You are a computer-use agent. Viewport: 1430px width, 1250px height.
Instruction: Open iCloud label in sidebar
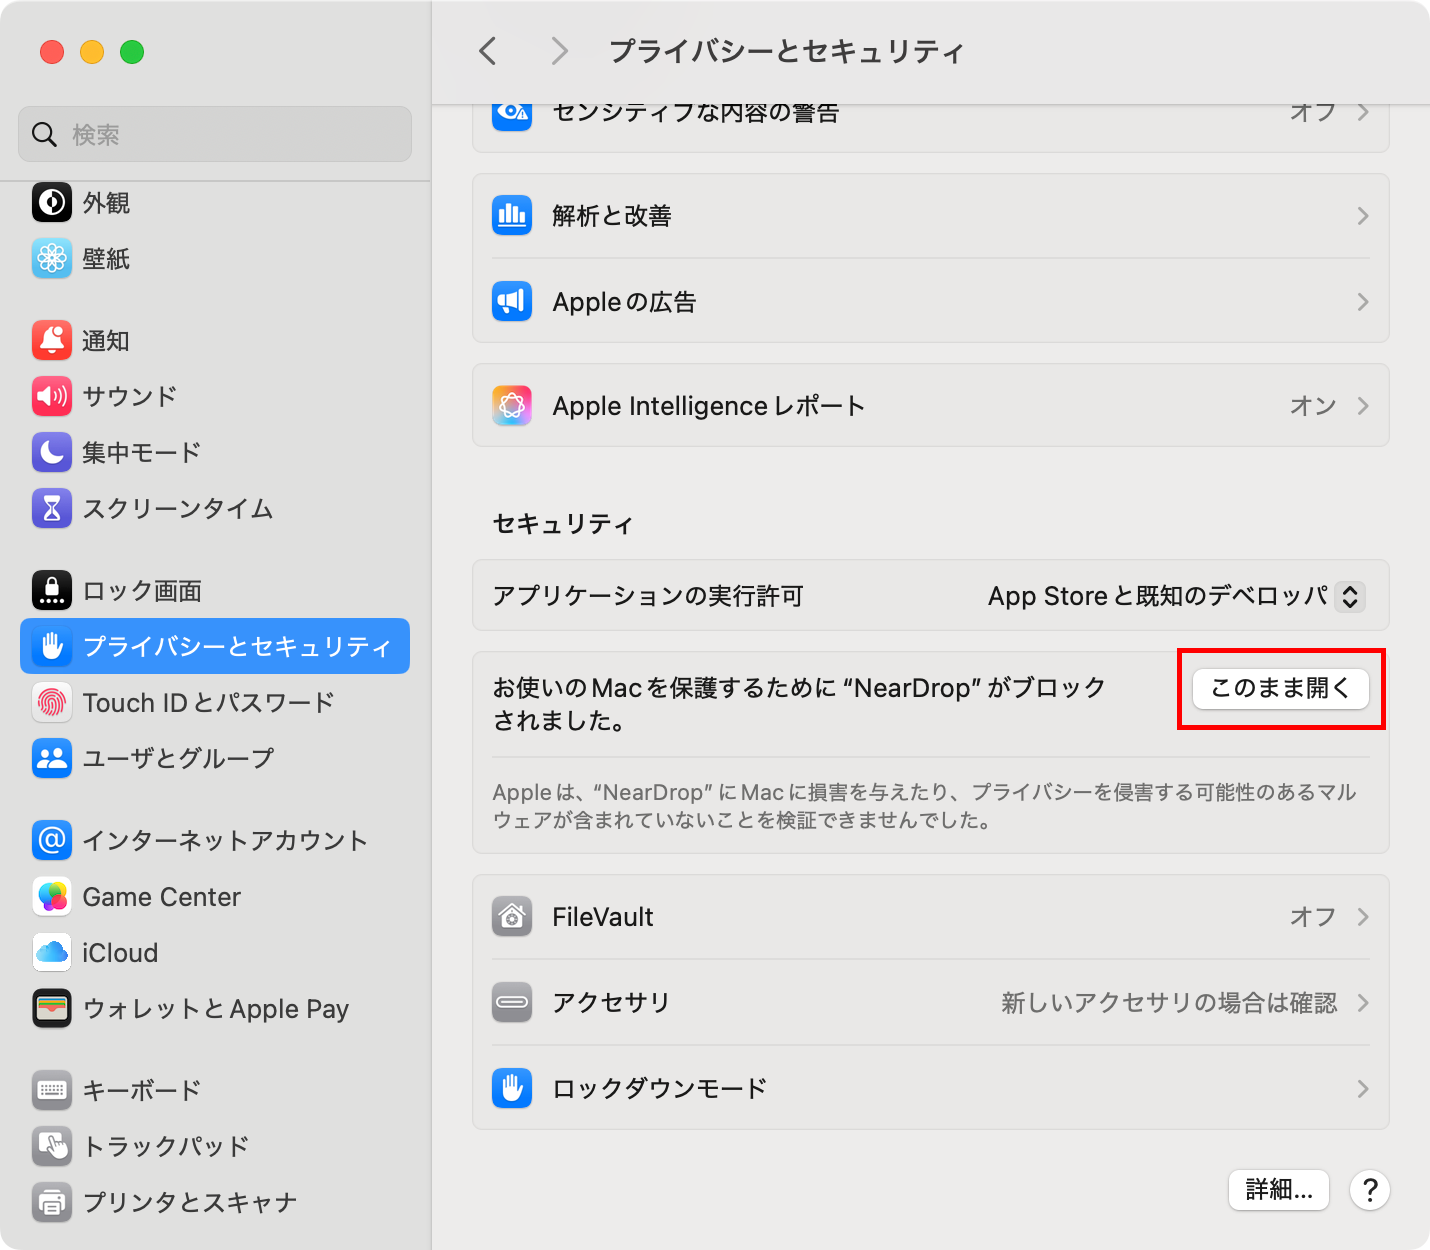click(x=120, y=953)
